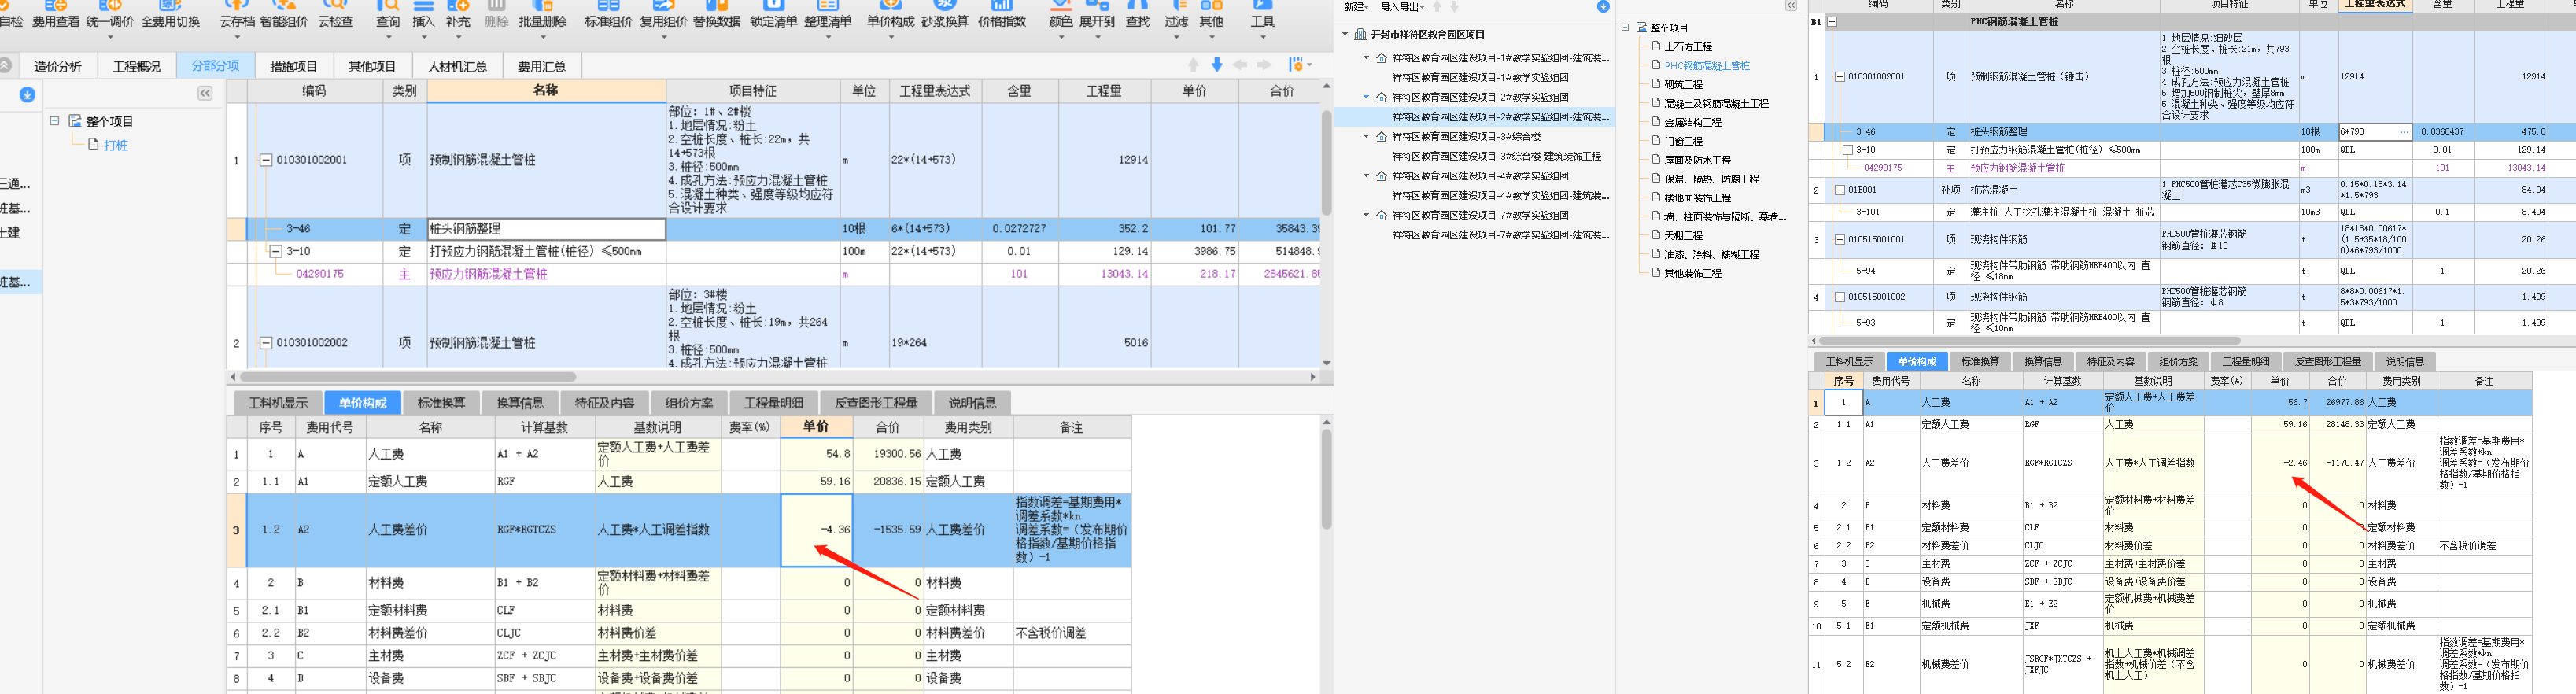Open 说明信息 tab in the right window
This screenshot has width=2576, height=694.
2404,361
